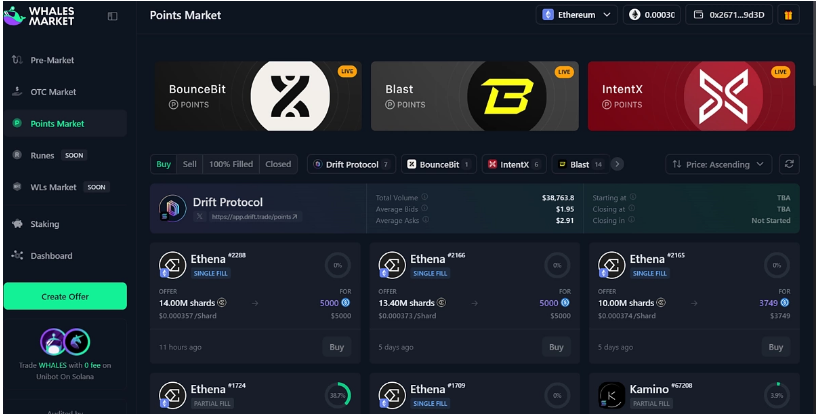This screenshot has height=415, width=817.
Task: Click the Dashboard sidebar icon
Action: [x=17, y=255]
